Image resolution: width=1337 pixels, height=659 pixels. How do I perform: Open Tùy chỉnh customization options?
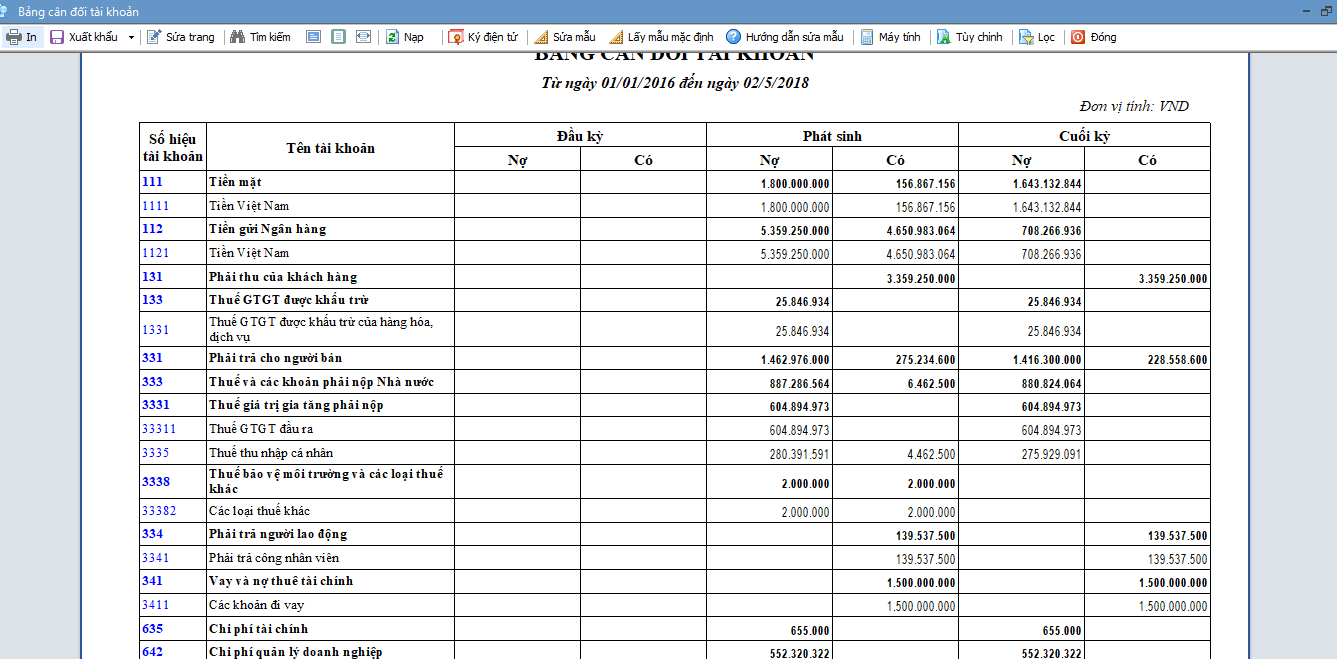pyautogui.click(x=970, y=37)
